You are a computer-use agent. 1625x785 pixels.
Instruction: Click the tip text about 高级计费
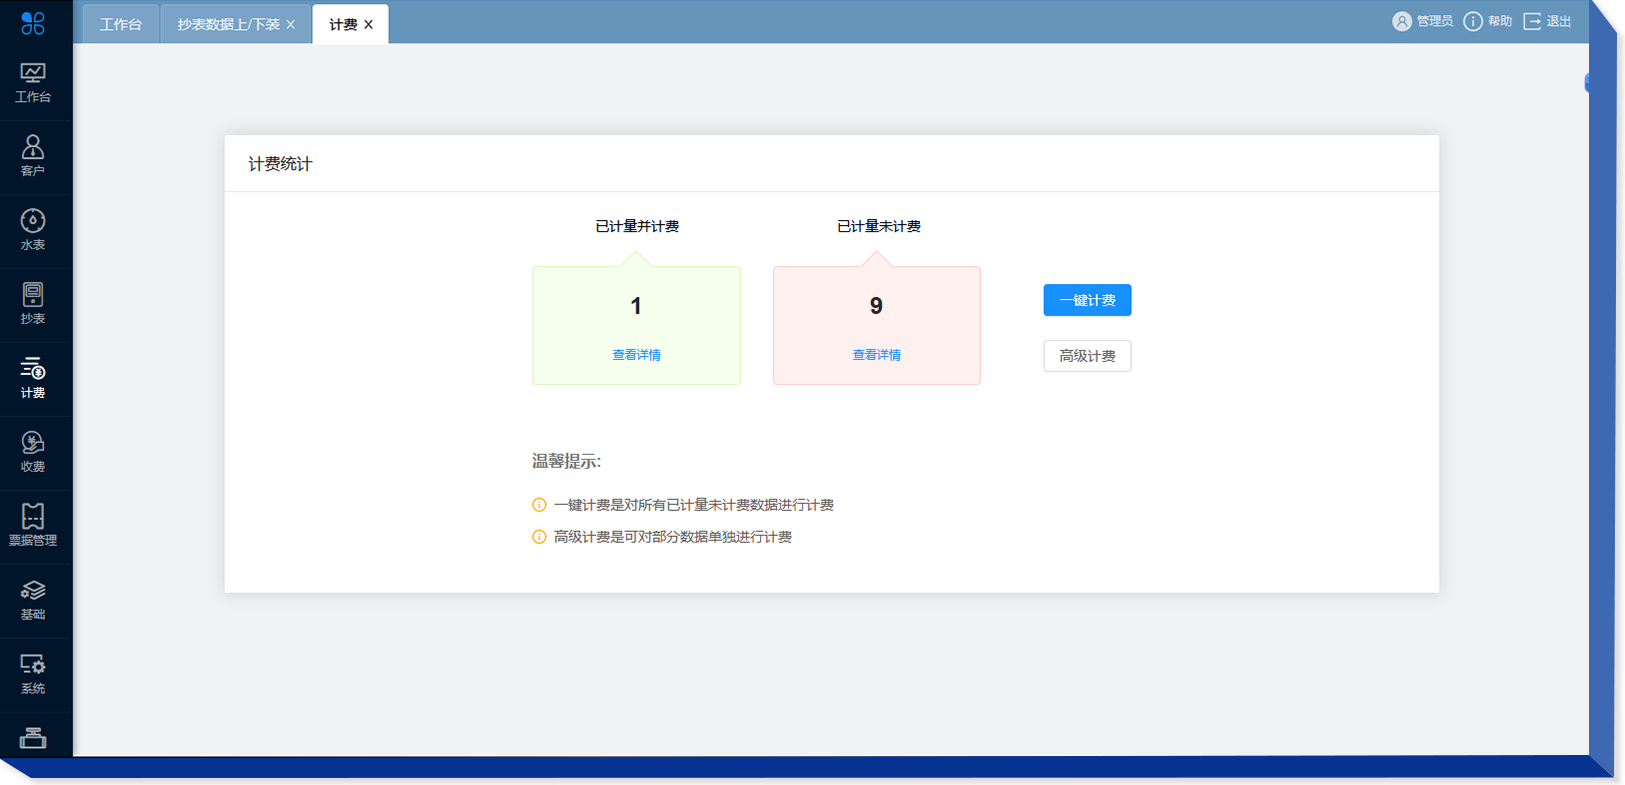pos(673,537)
